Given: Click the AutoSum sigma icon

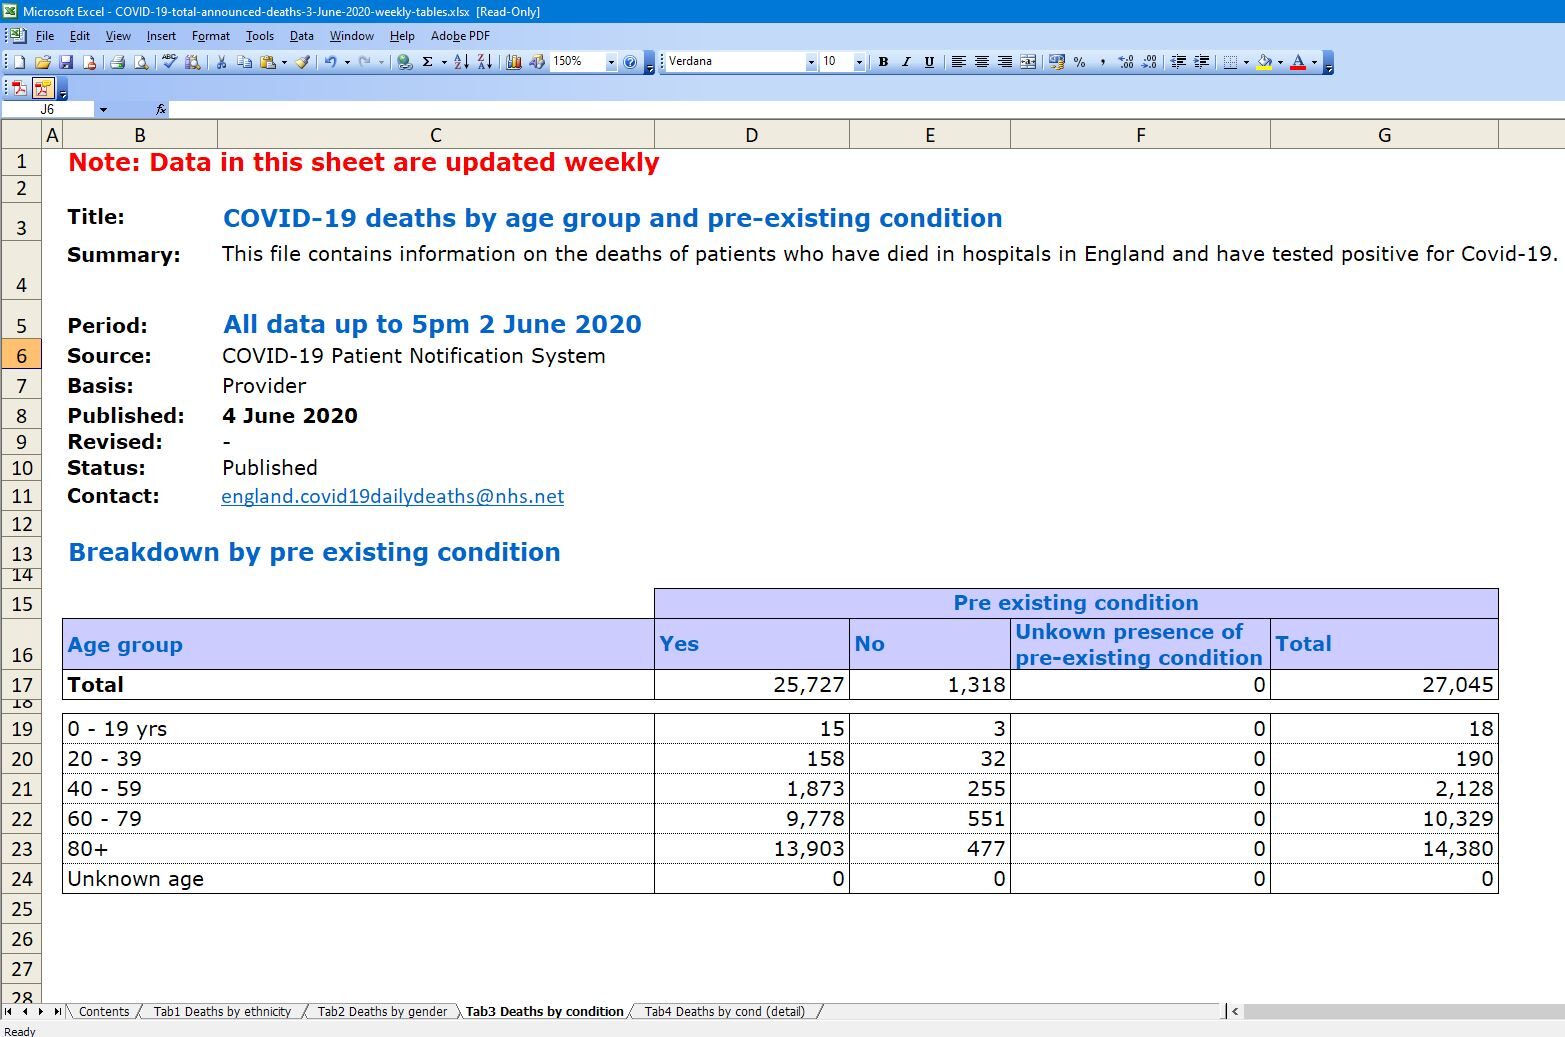Looking at the screenshot, I should point(427,62).
